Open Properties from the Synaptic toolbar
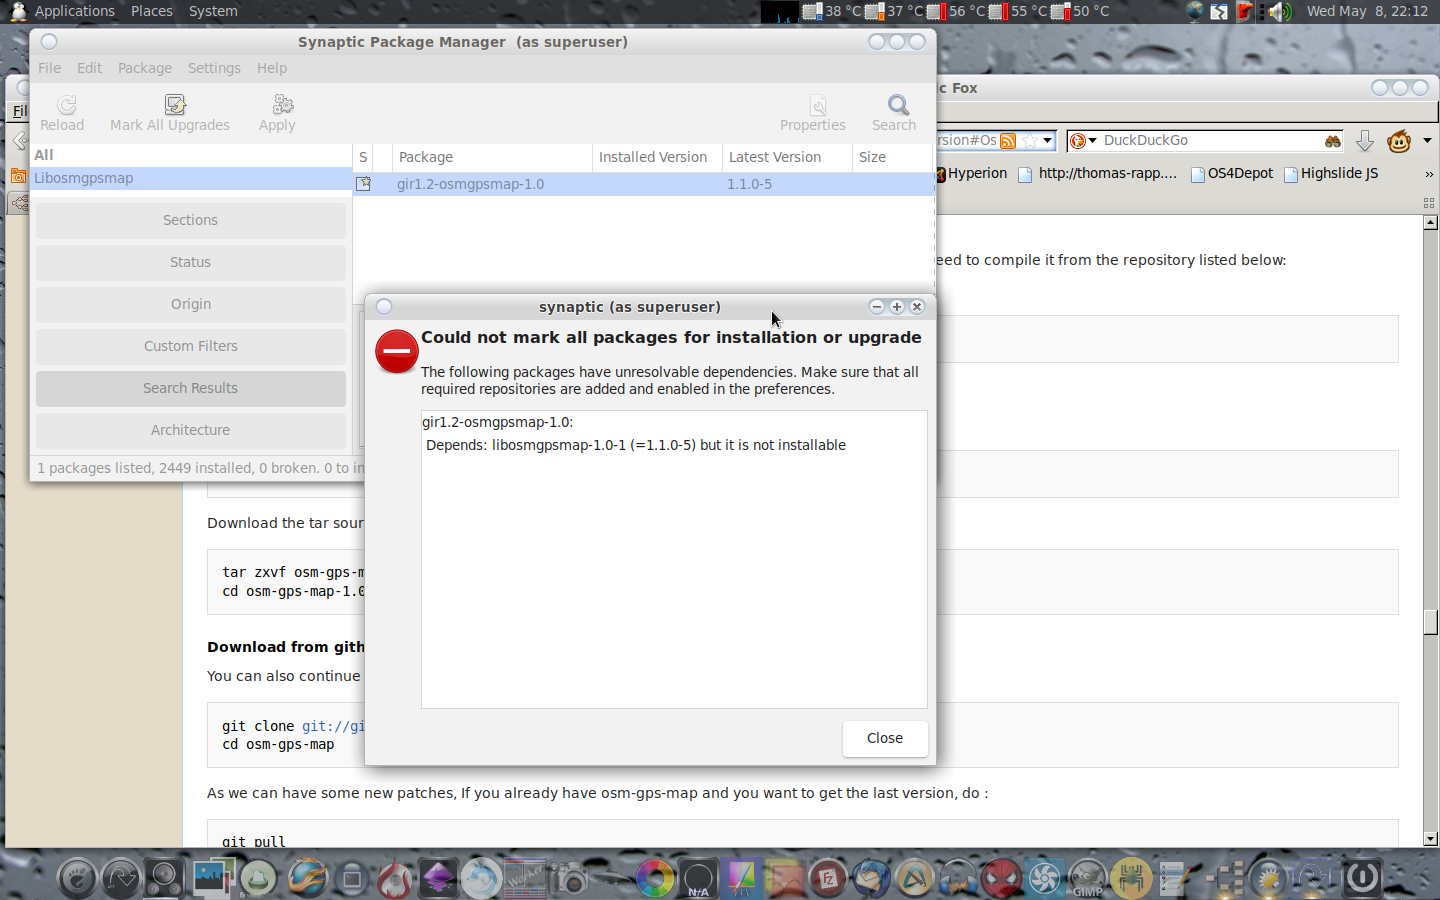The height and width of the screenshot is (900, 1440). 817,105
